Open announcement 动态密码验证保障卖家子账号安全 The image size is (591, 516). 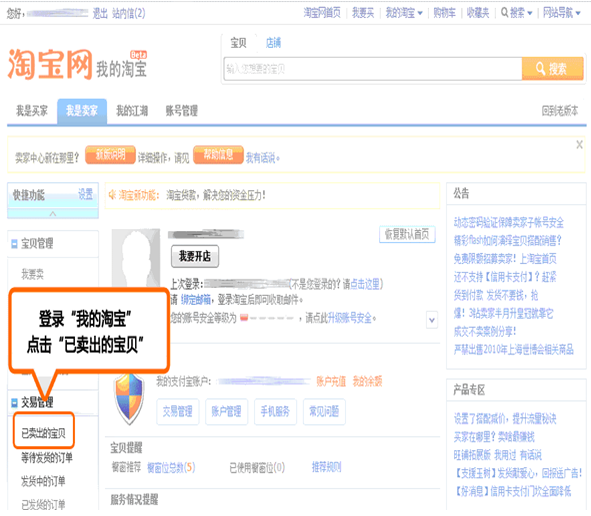(509, 223)
